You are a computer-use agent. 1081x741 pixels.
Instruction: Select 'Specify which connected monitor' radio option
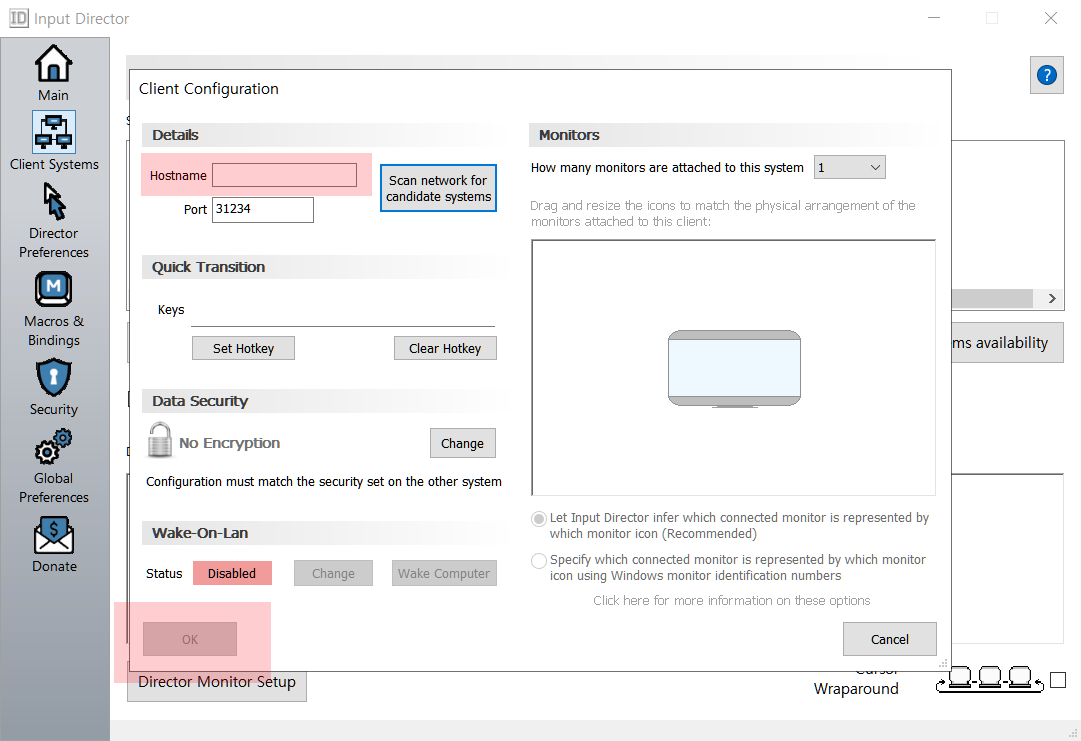tap(539, 560)
